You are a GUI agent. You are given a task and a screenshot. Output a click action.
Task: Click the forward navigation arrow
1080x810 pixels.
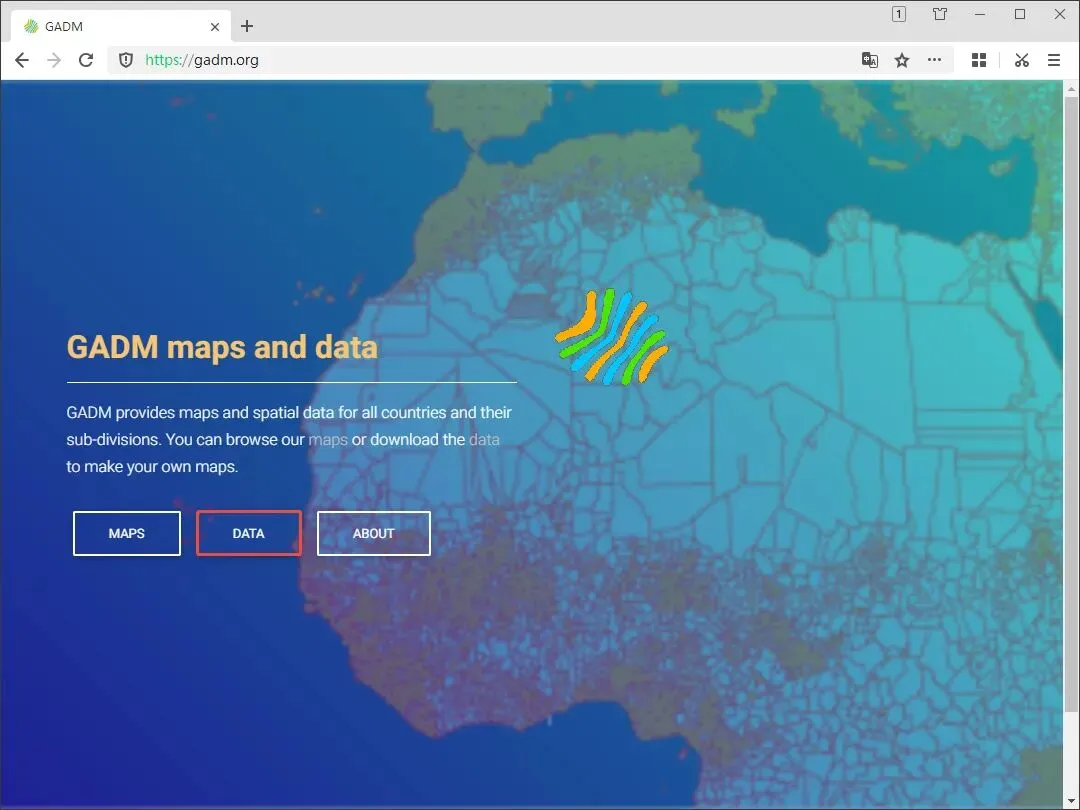coord(54,60)
